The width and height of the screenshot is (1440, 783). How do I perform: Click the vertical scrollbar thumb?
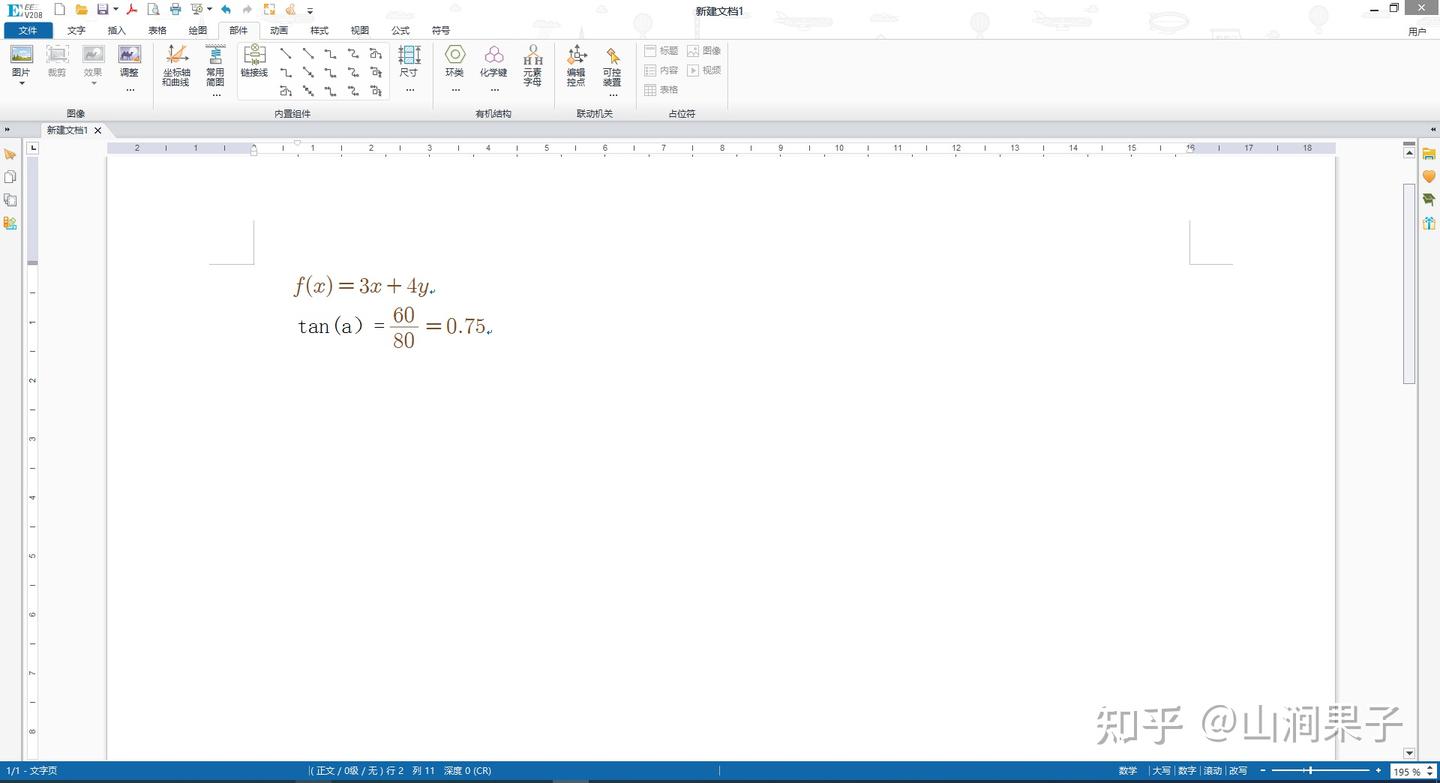coord(1409,283)
